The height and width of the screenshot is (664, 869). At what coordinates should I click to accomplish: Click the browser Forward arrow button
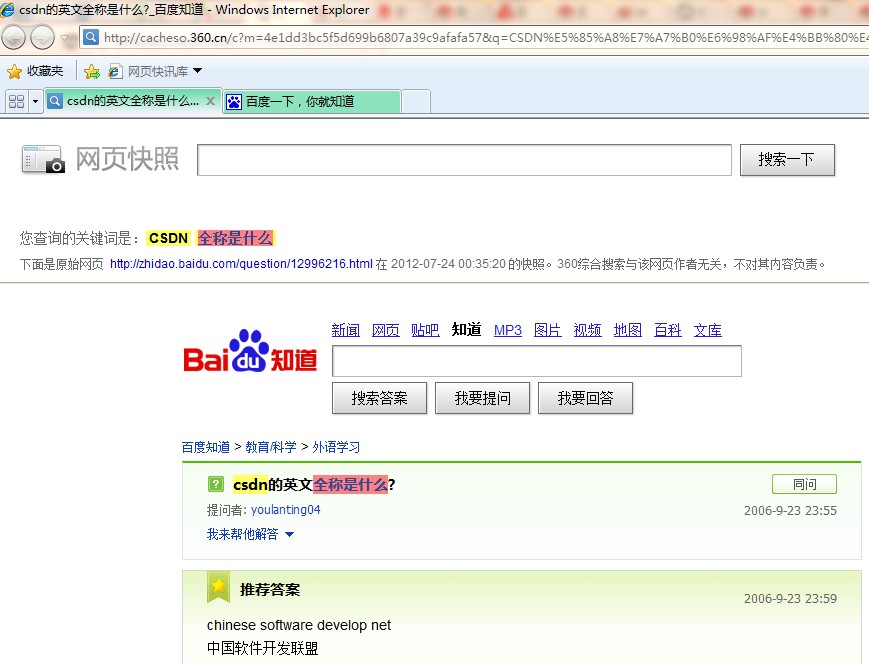(x=42, y=38)
